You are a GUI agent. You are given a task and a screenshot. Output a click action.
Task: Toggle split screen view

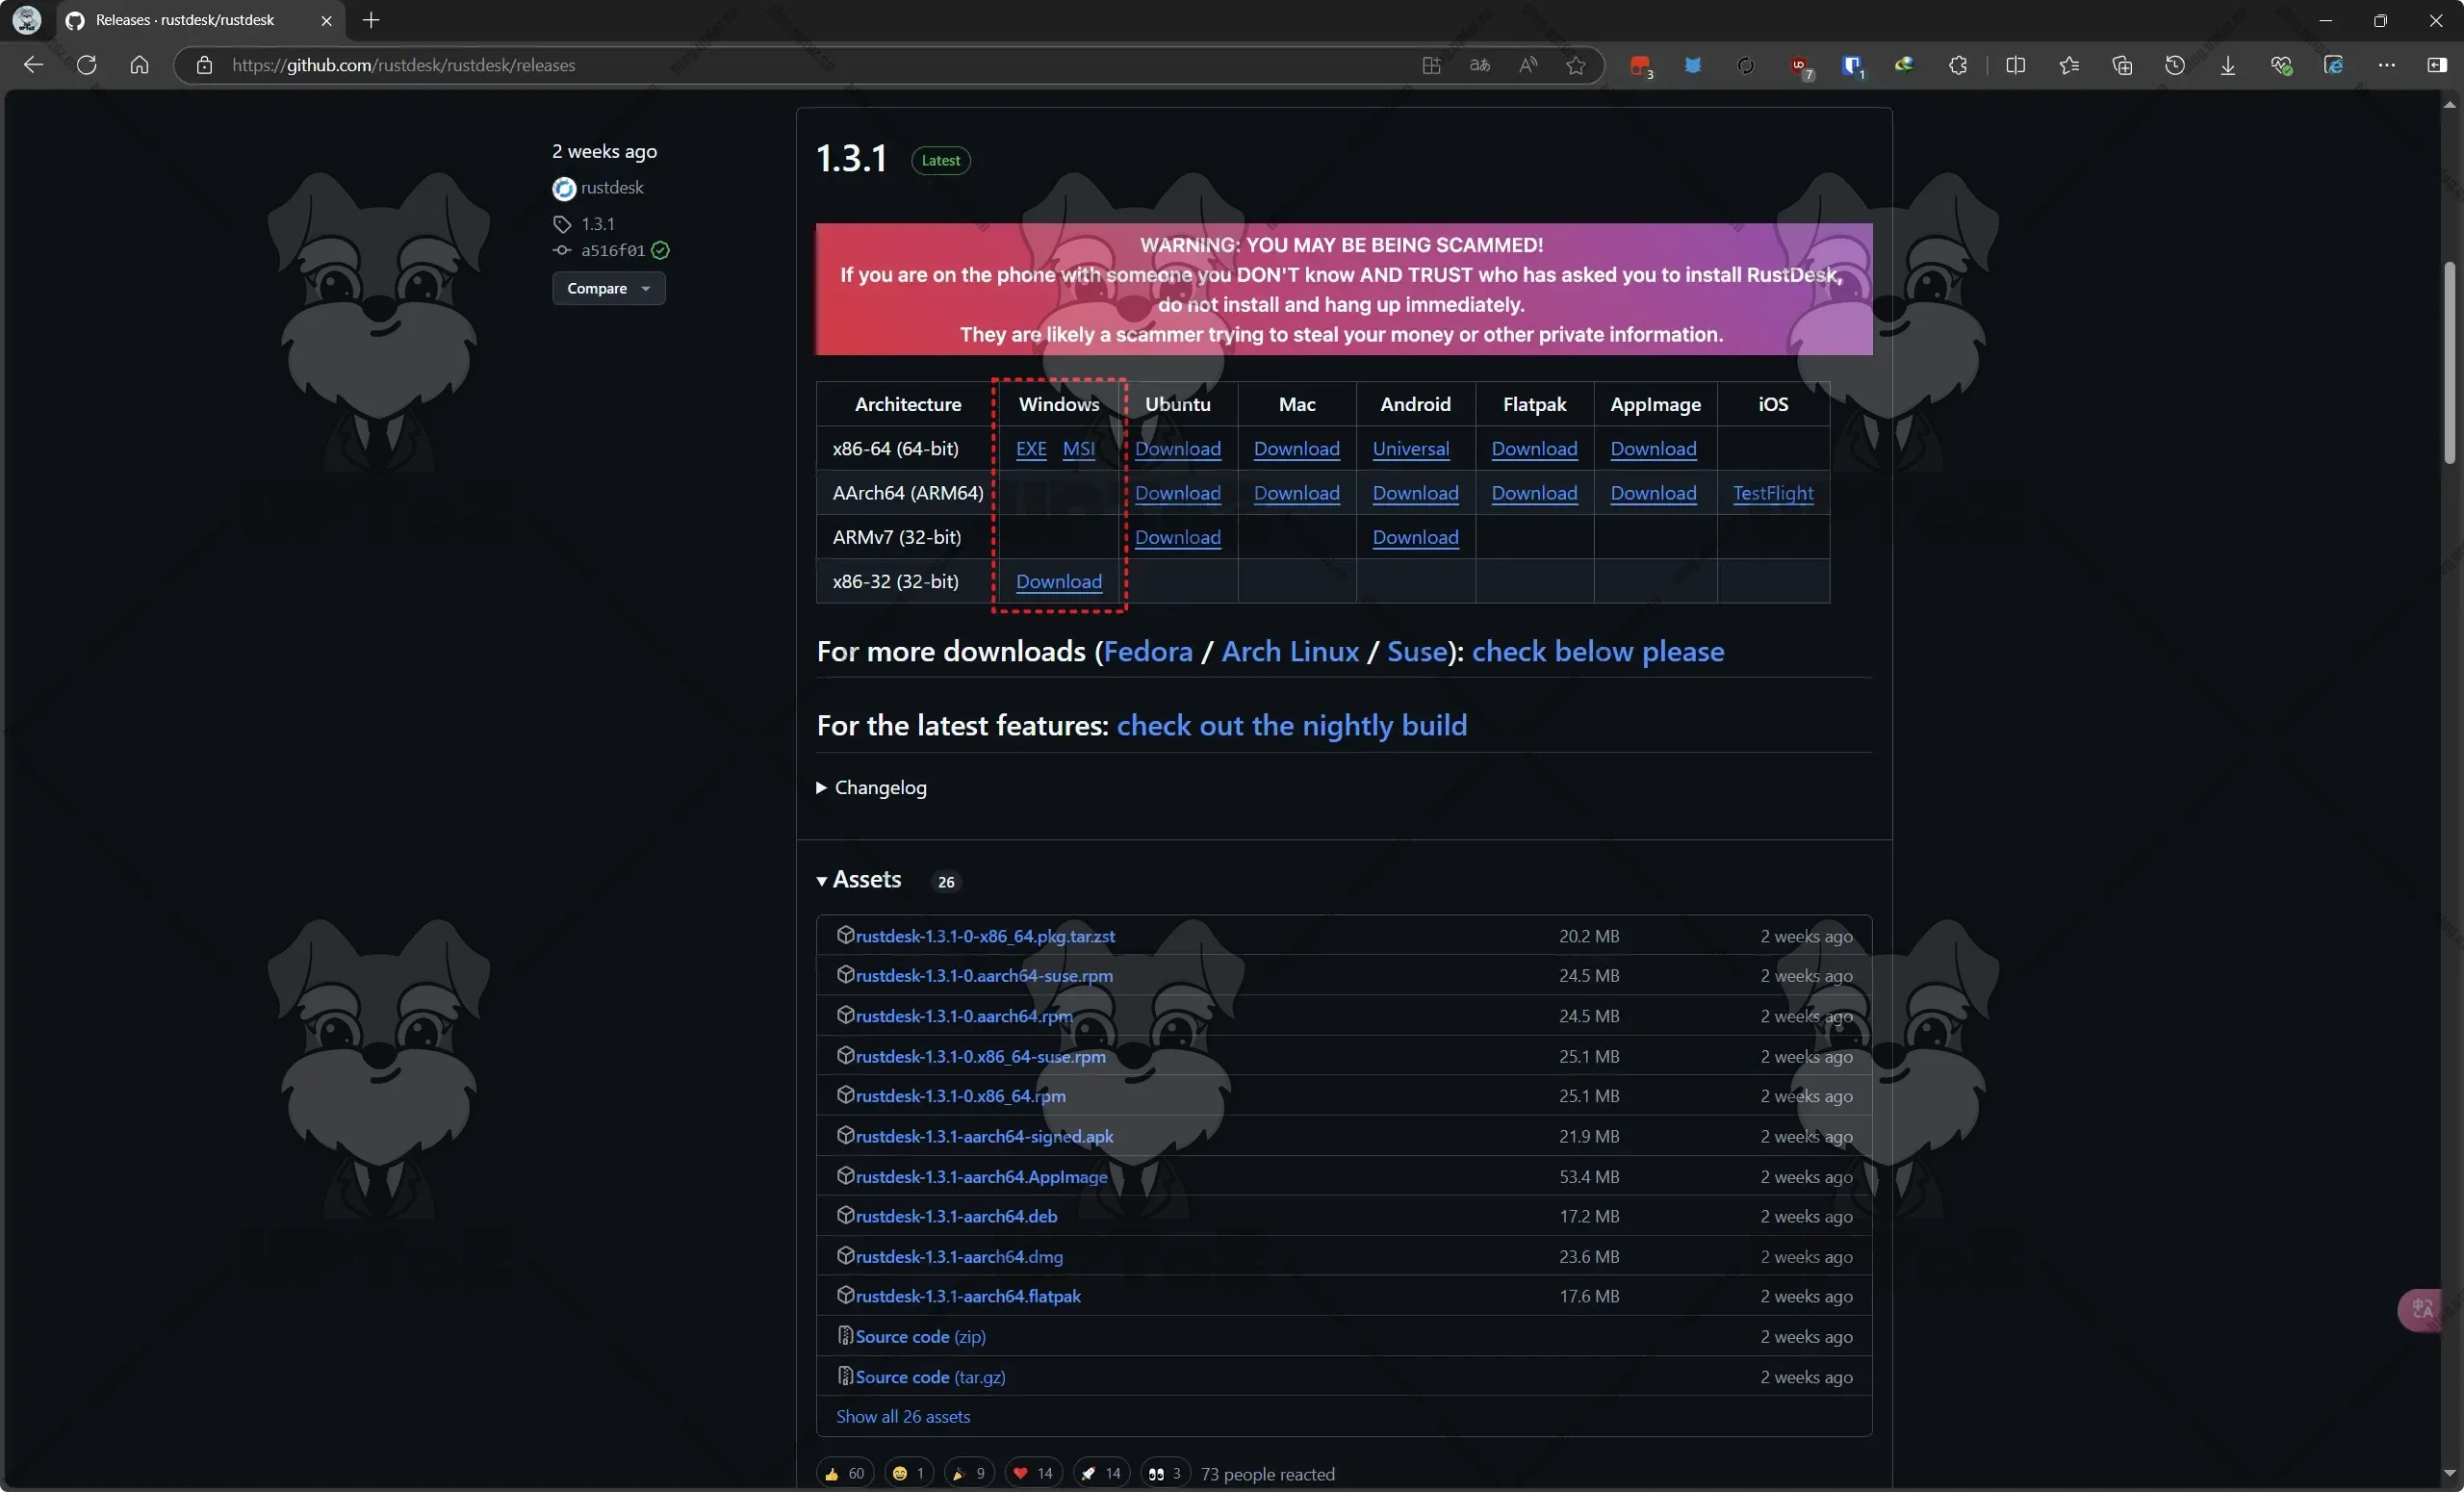pyautogui.click(x=2016, y=65)
